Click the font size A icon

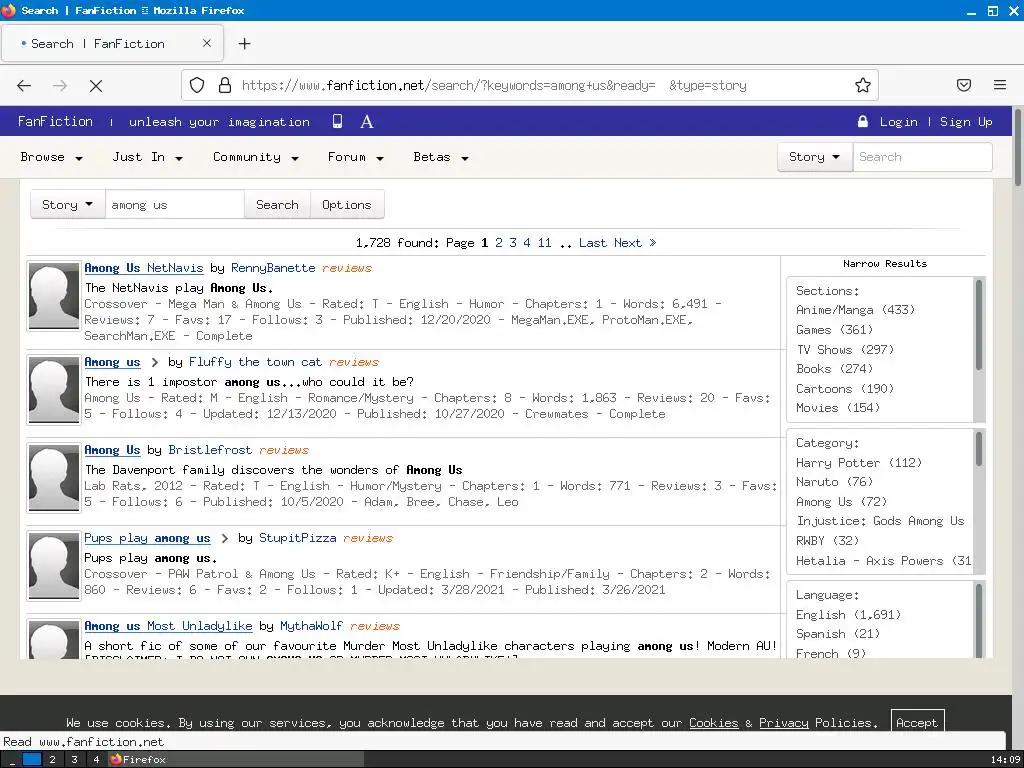coord(367,121)
